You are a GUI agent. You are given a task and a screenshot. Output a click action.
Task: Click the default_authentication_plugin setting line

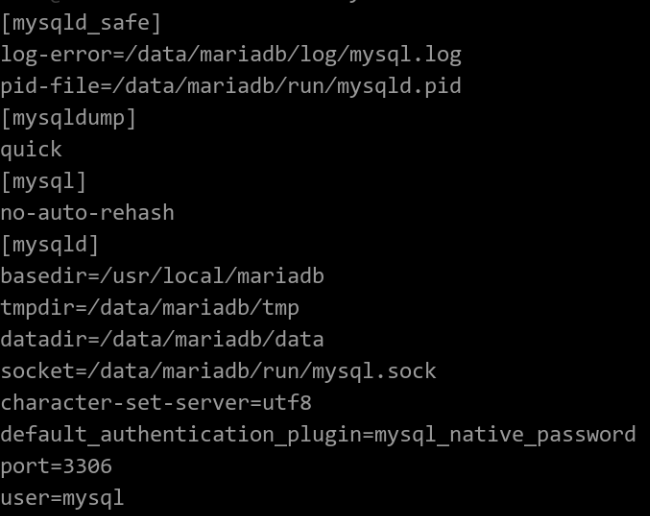click(318, 435)
